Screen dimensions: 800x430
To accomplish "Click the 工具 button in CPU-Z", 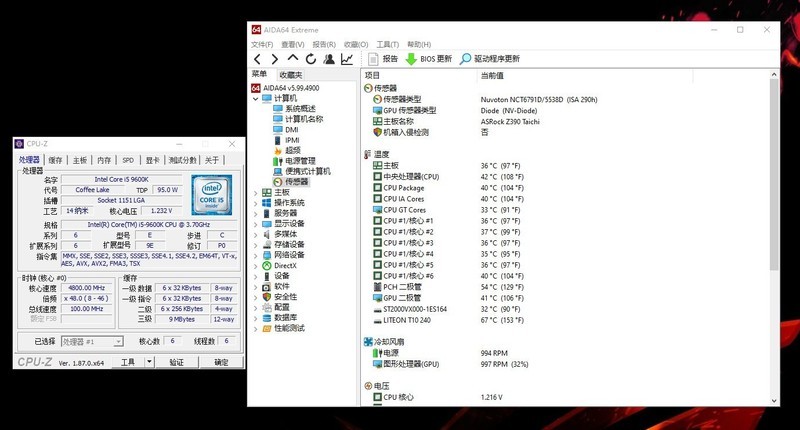I will (x=128, y=362).
